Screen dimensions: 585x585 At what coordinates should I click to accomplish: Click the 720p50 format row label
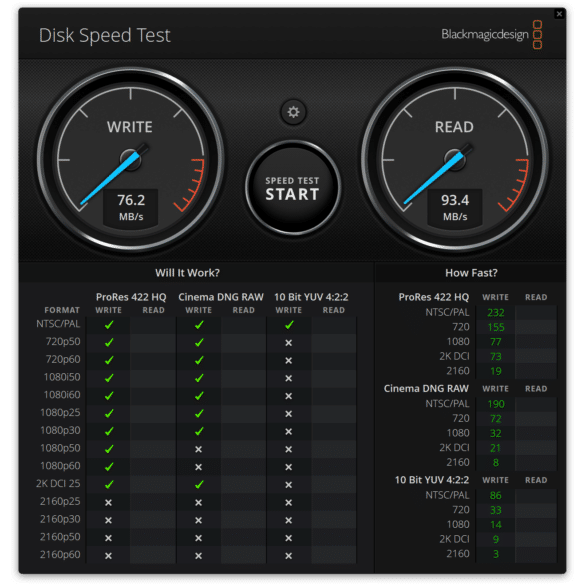coord(63,341)
